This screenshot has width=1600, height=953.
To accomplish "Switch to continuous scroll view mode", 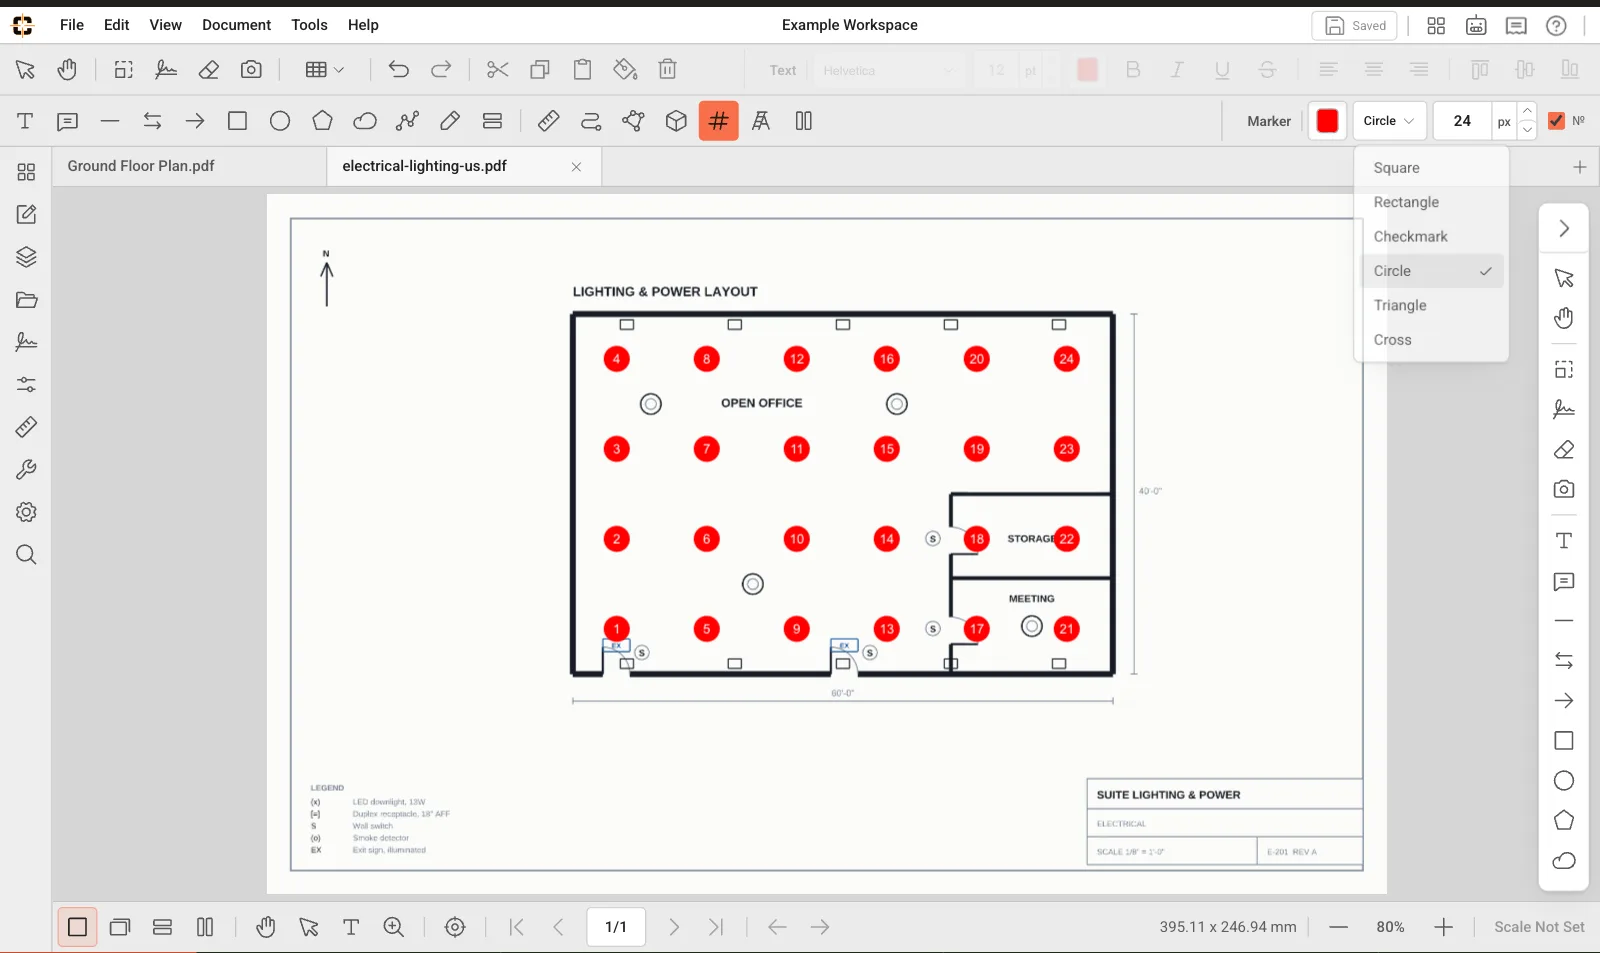I will 162,927.
